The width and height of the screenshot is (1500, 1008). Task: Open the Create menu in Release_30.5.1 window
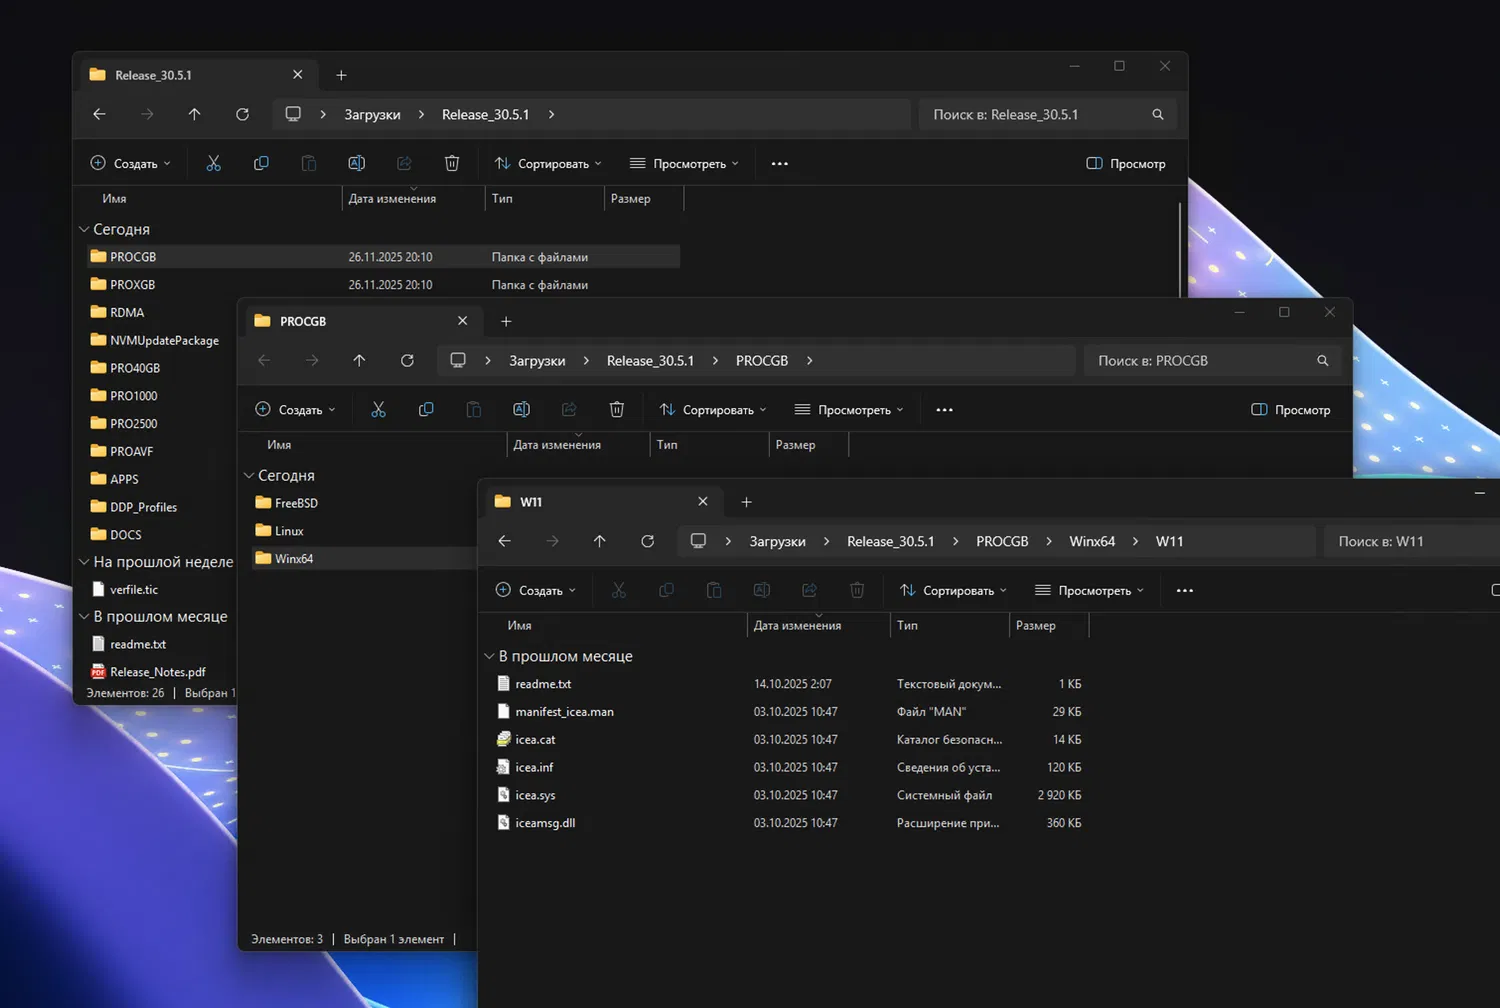click(131, 164)
